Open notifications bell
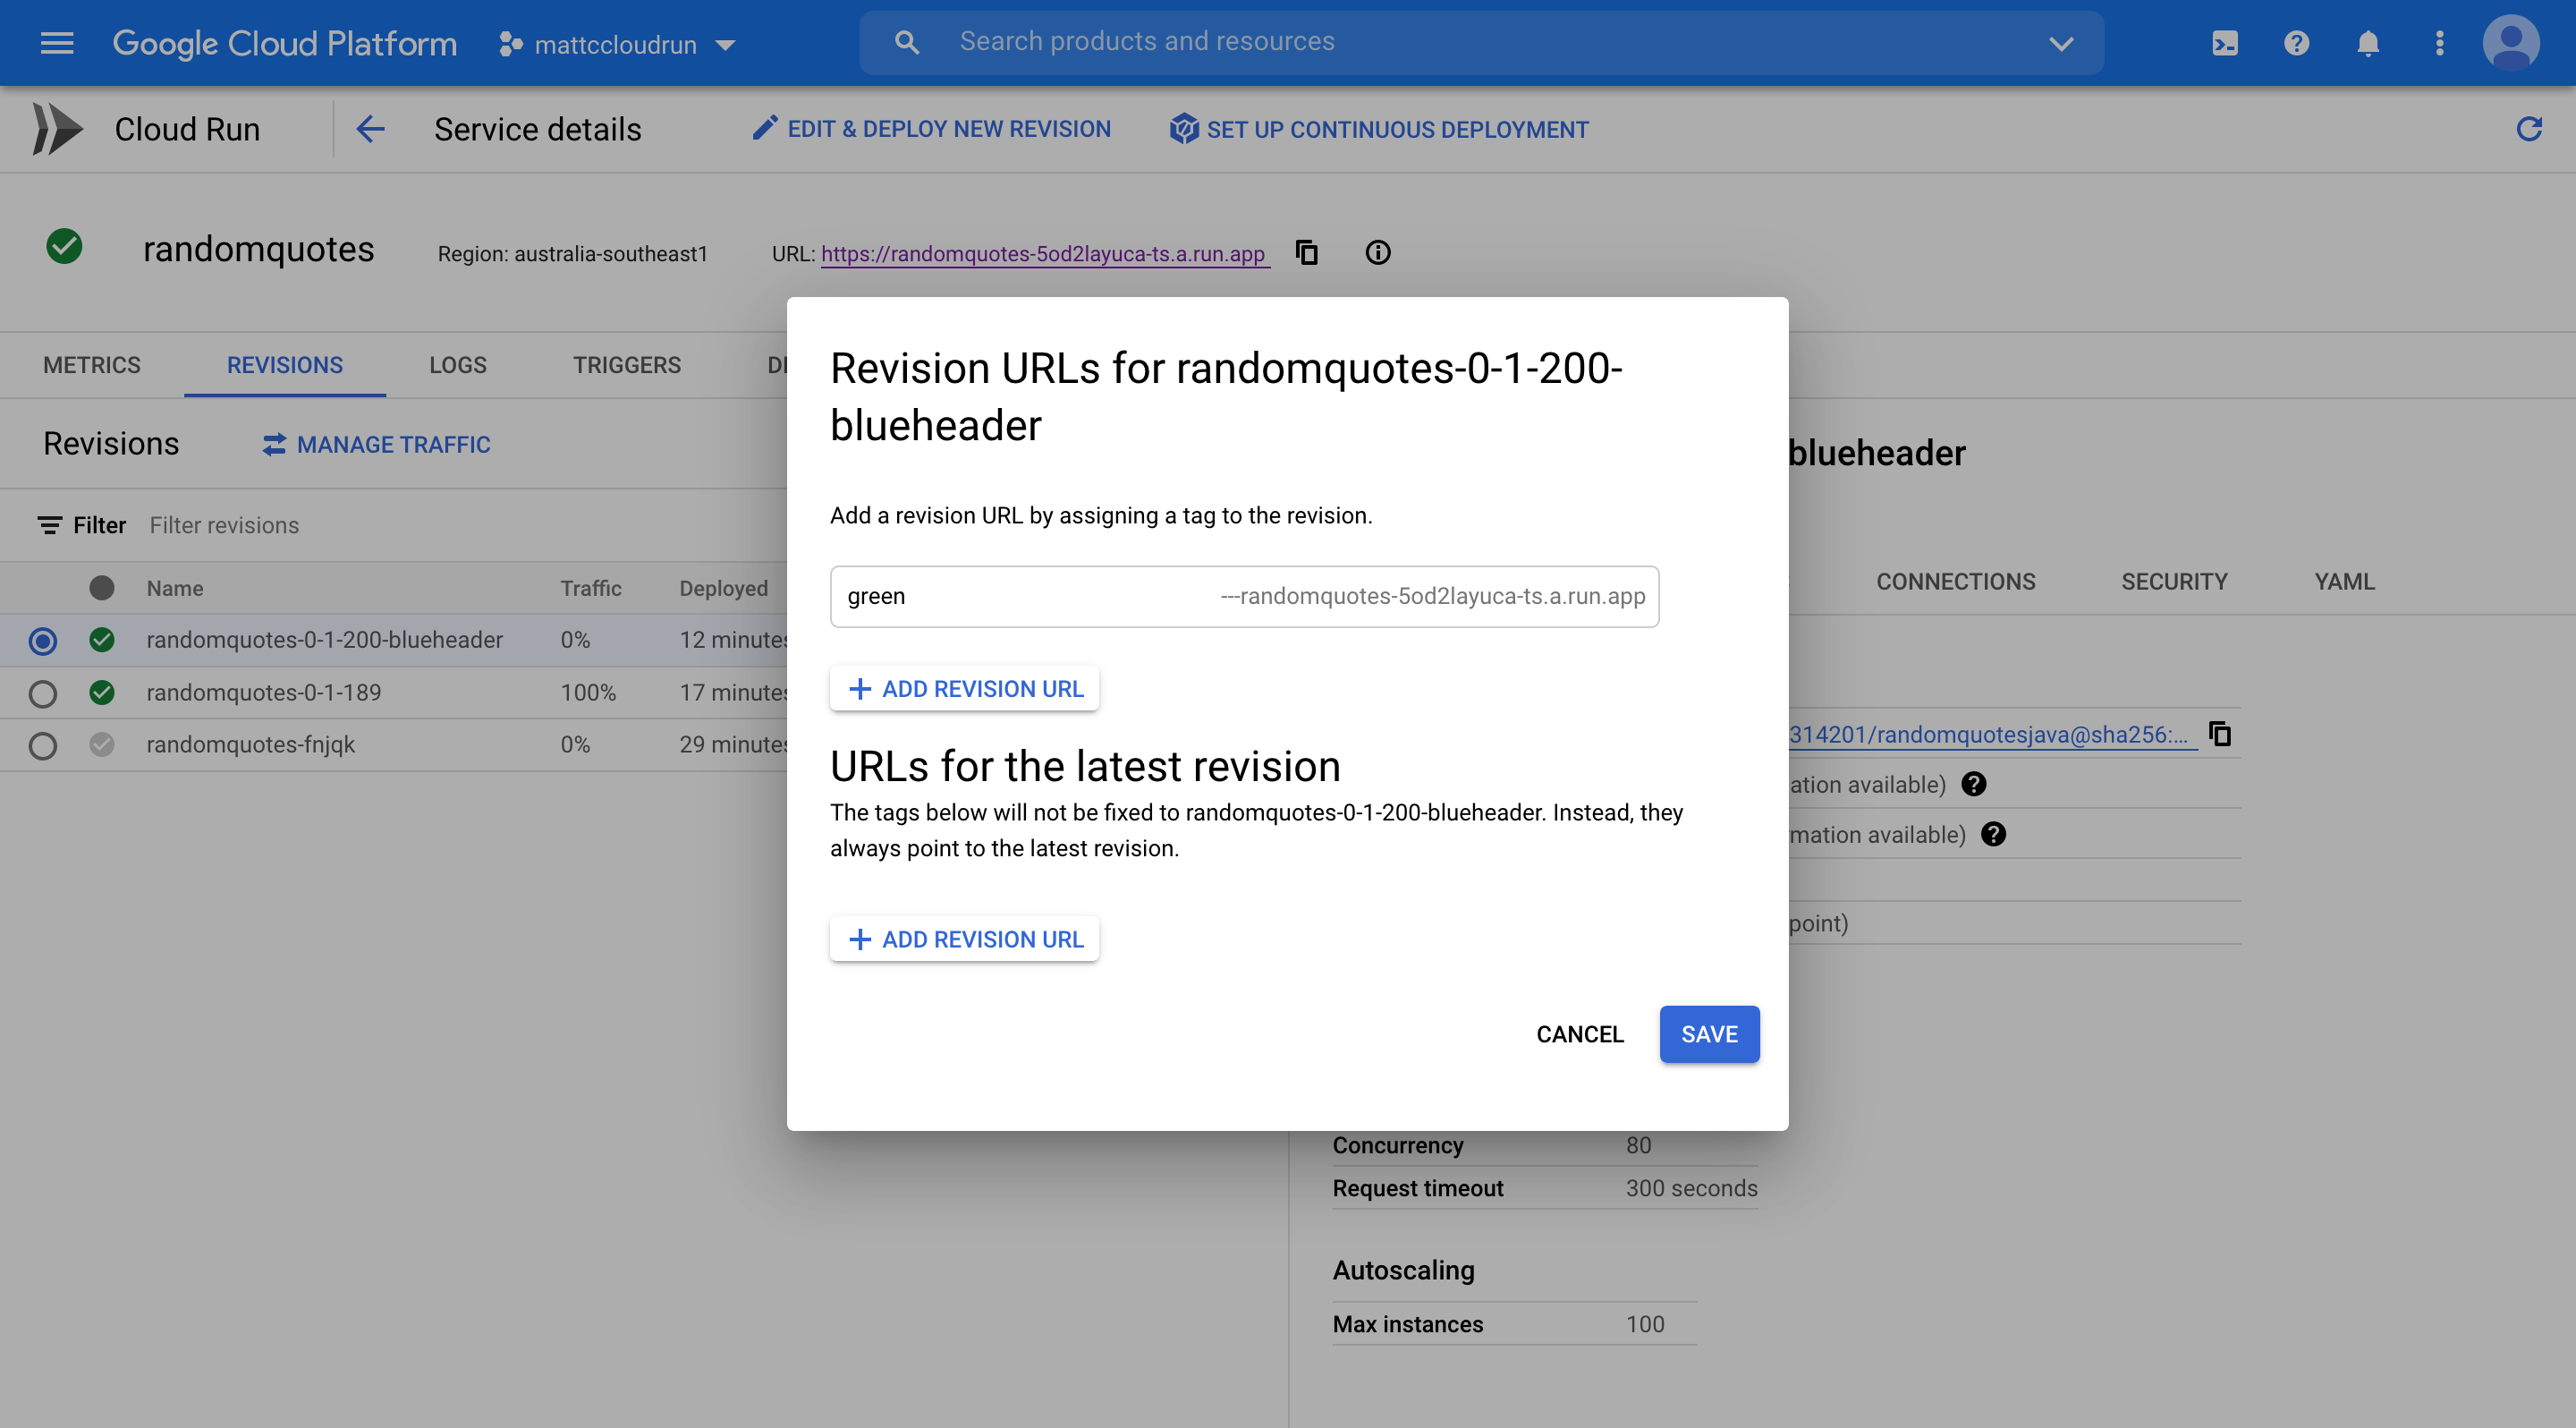 tap(2367, 43)
